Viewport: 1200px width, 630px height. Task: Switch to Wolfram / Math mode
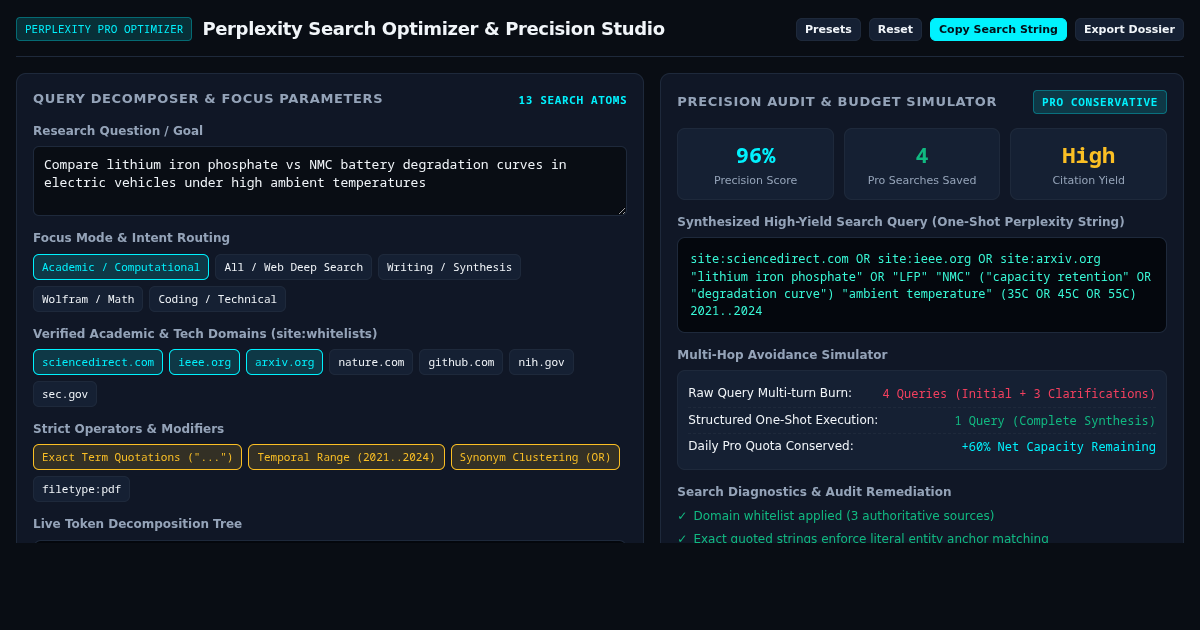pyautogui.click(x=88, y=299)
